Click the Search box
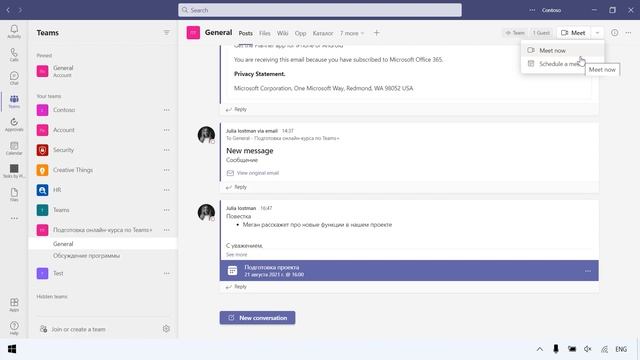 point(320,10)
